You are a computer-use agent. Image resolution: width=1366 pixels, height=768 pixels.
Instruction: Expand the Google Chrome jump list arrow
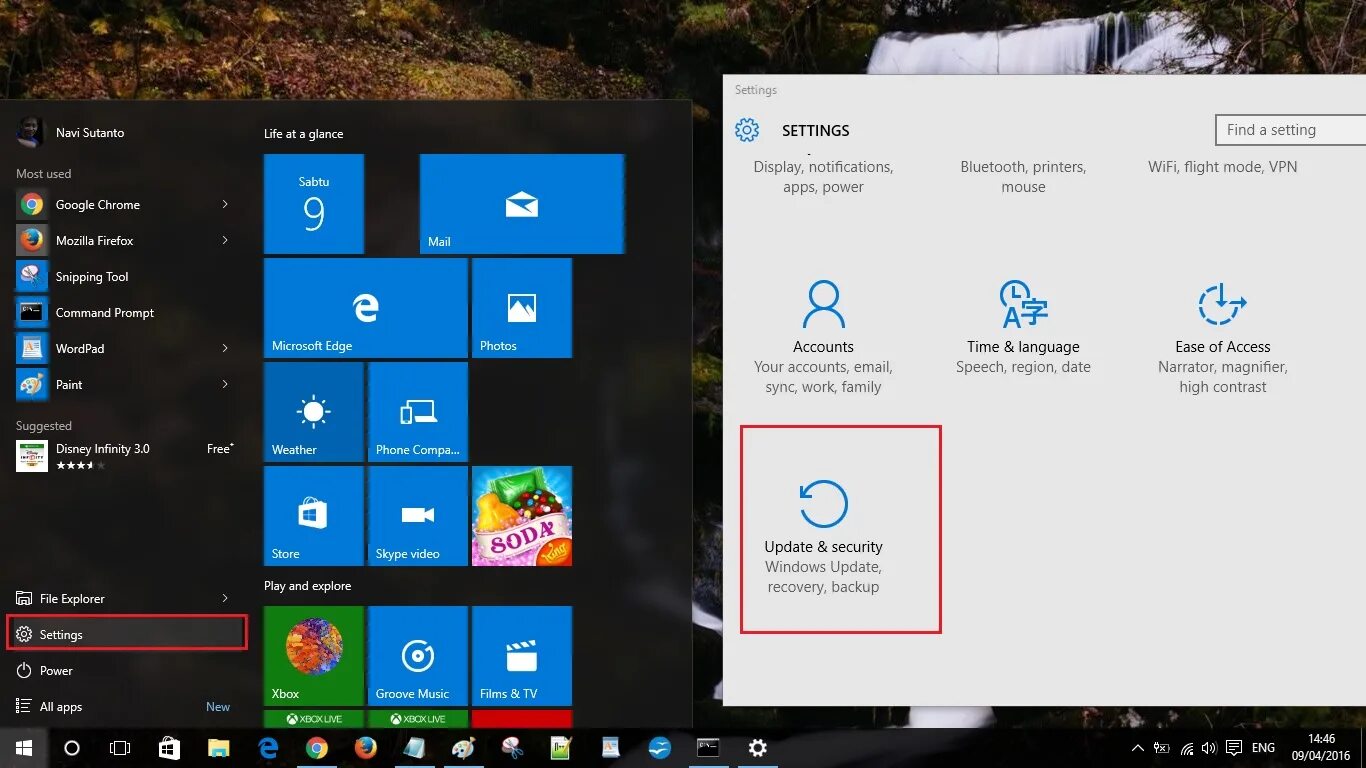(225, 204)
